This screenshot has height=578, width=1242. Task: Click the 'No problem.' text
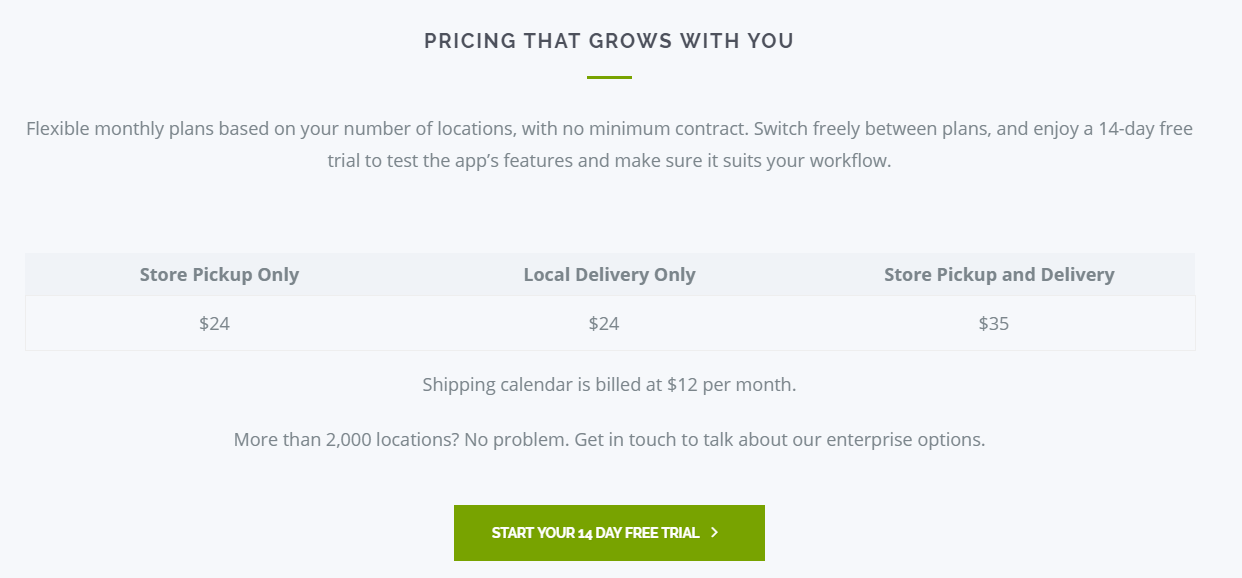point(517,439)
